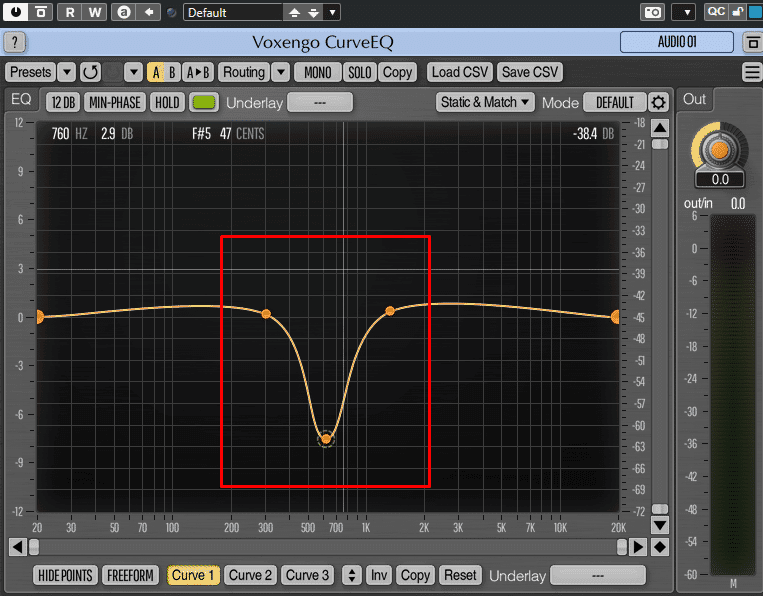Select the Curve 1 tab
The image size is (763, 596).
tap(193, 575)
